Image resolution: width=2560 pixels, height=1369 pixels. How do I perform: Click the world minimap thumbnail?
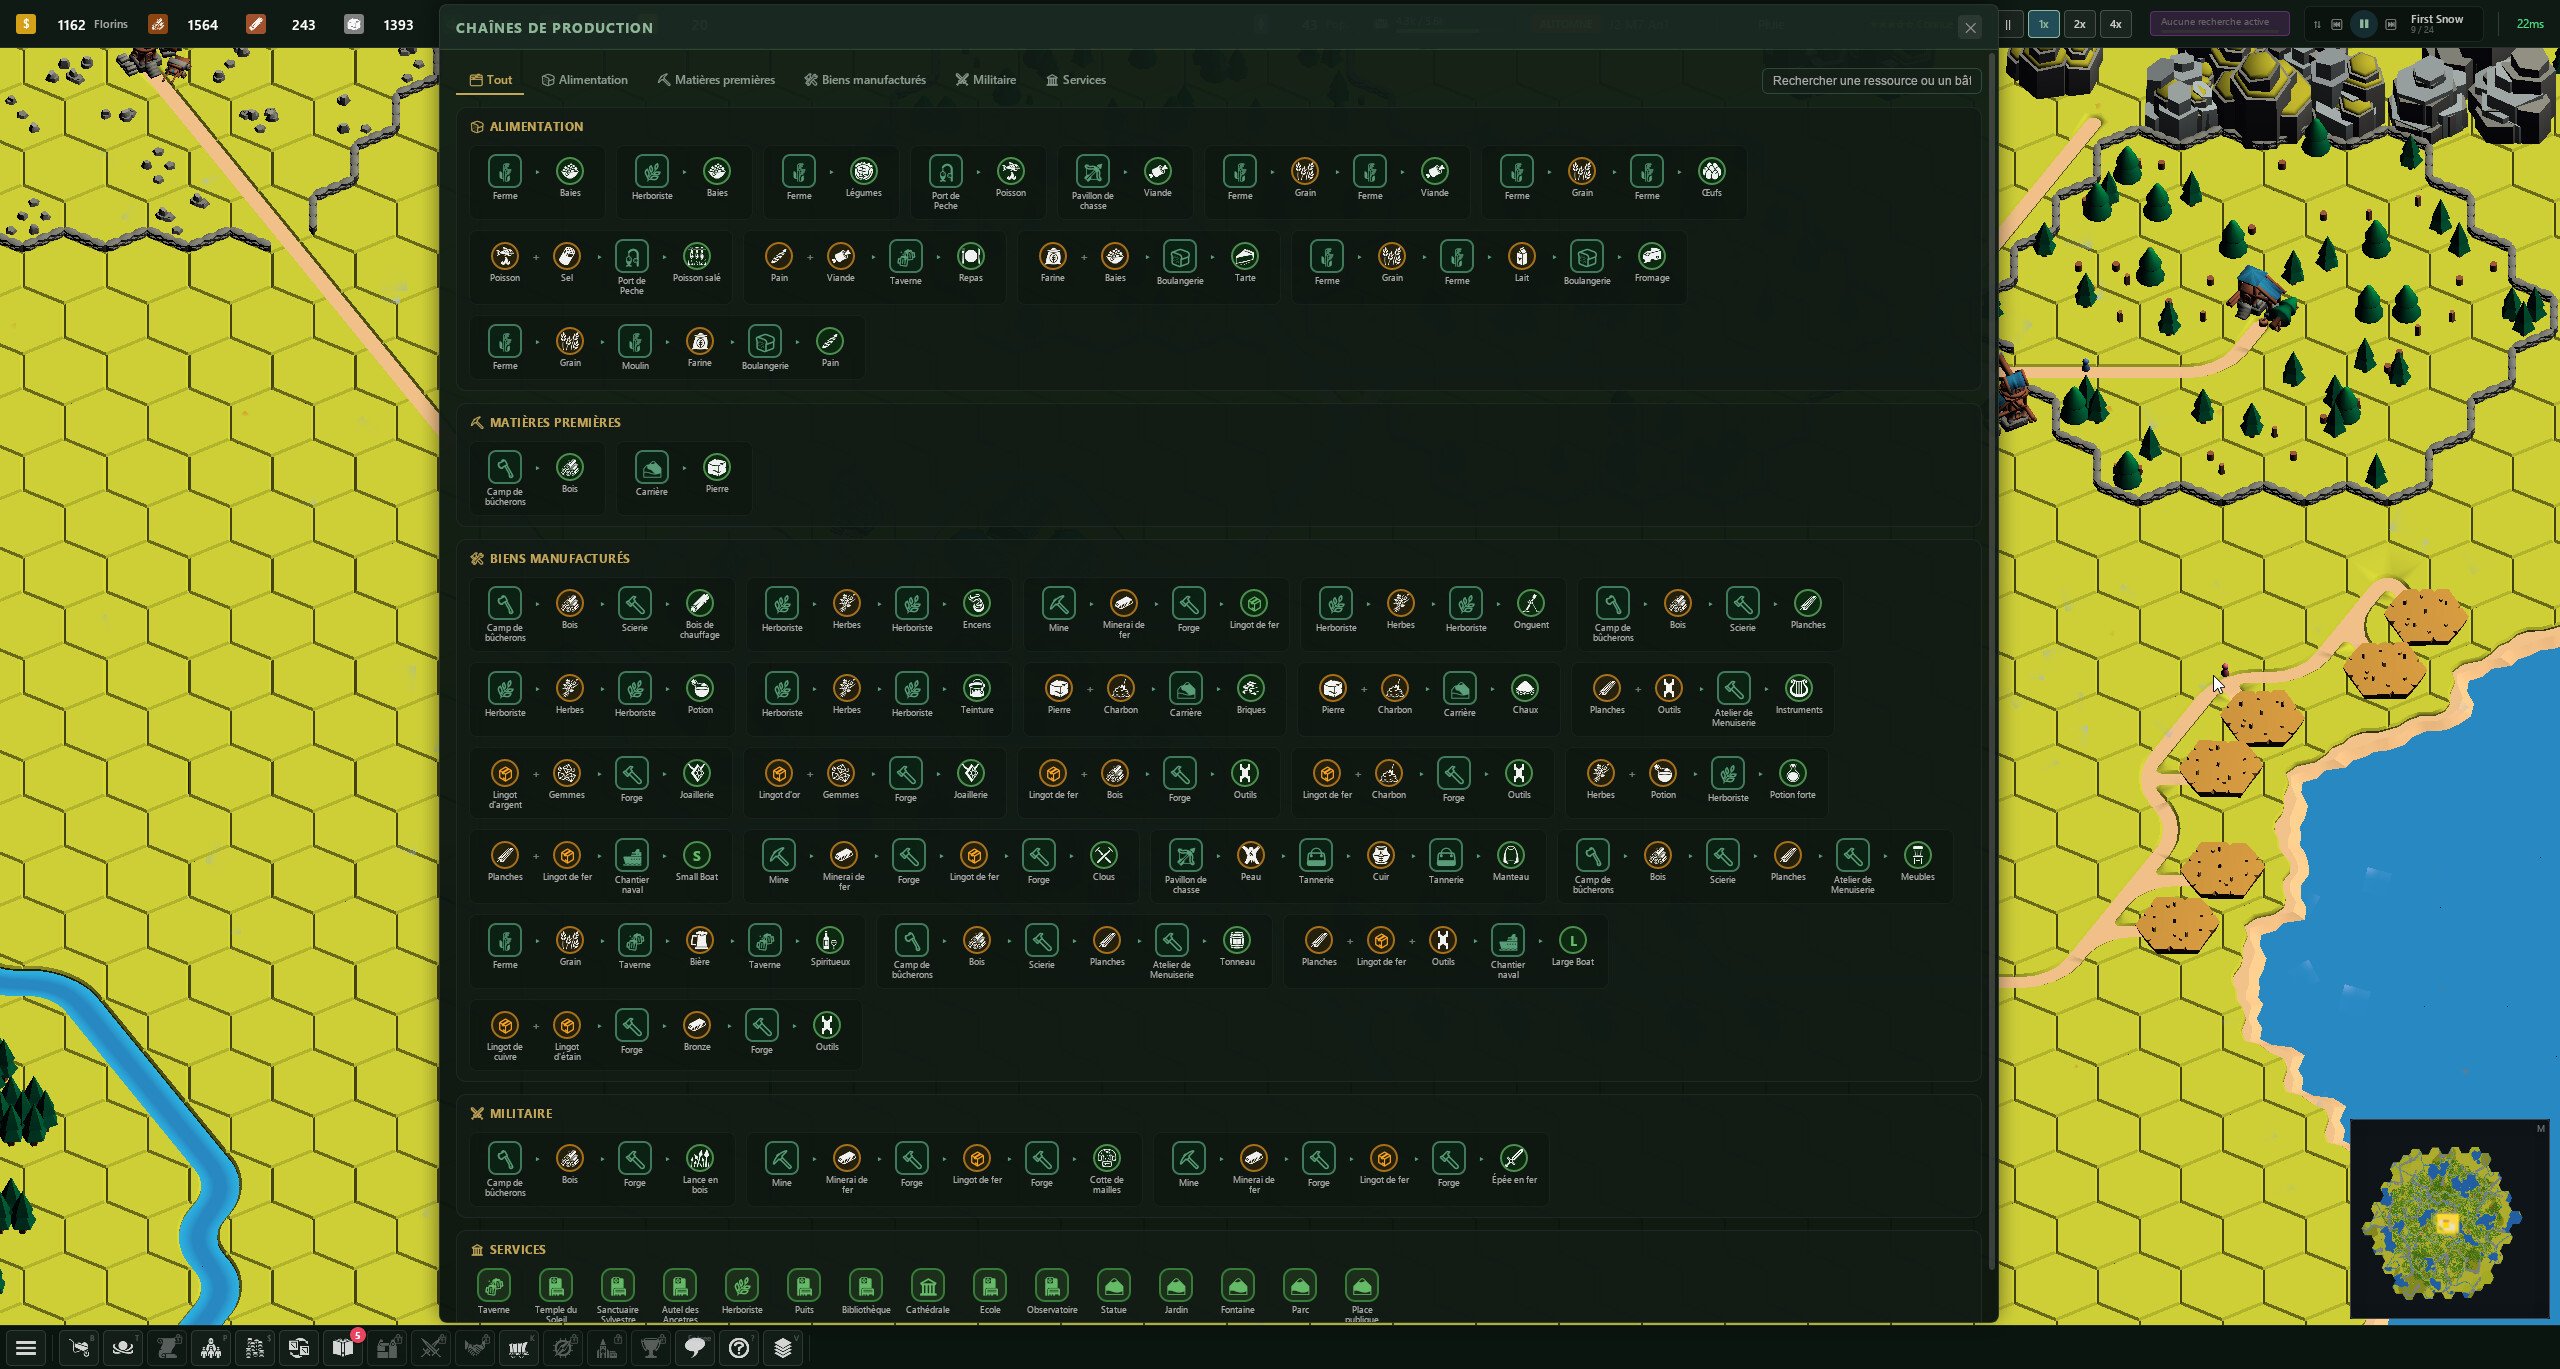pyautogui.click(x=2449, y=1218)
